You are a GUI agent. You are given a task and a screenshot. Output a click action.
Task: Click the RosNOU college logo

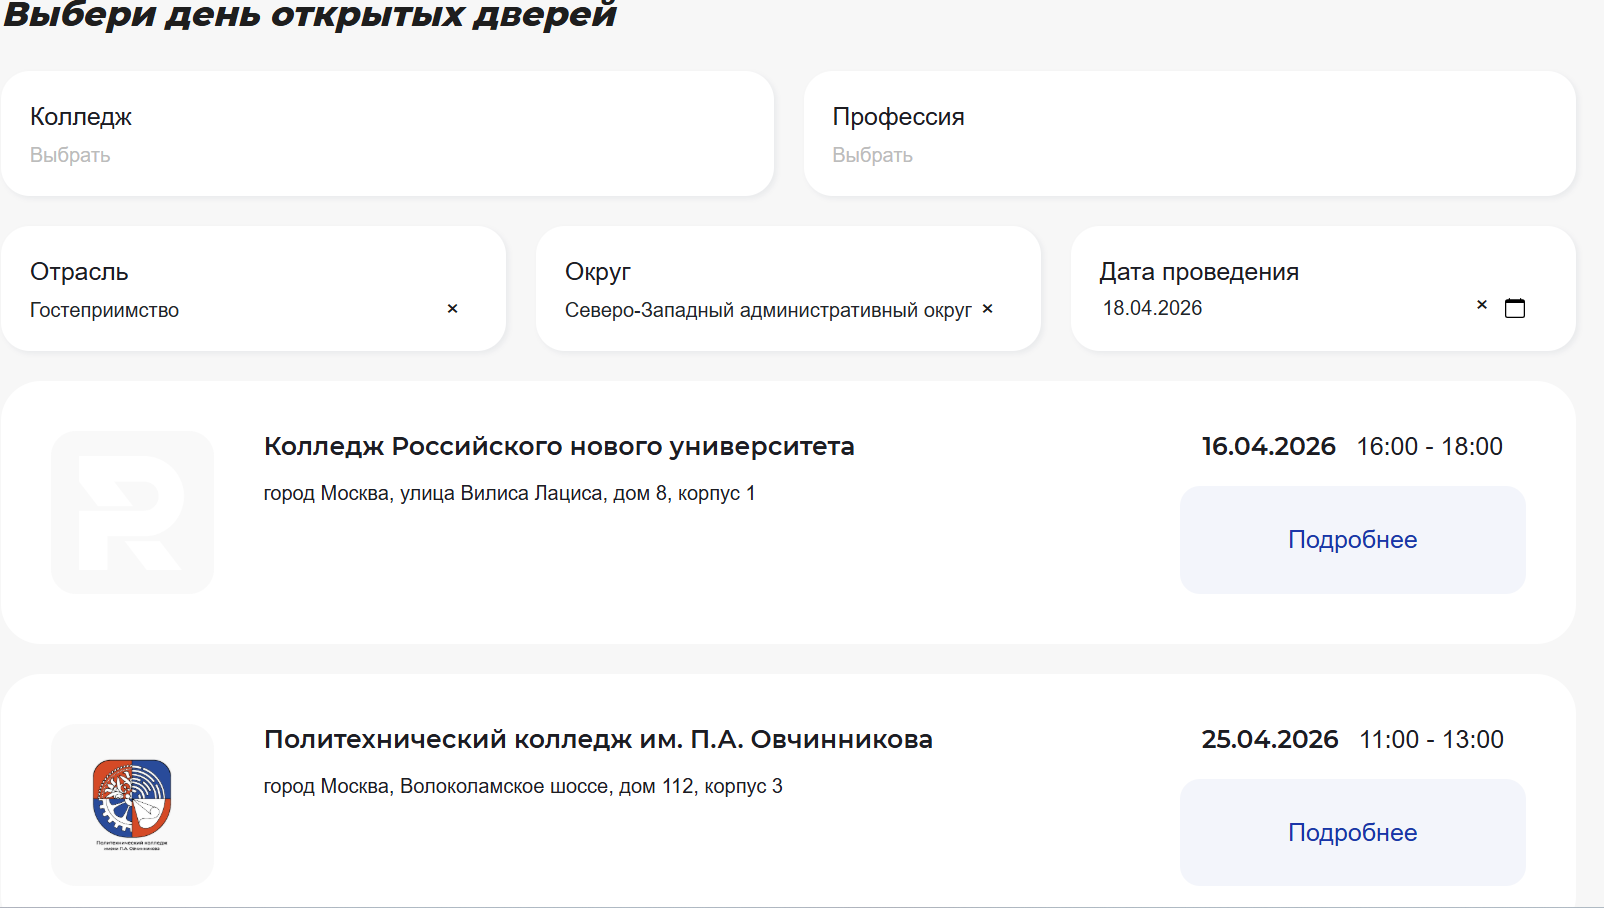point(134,512)
